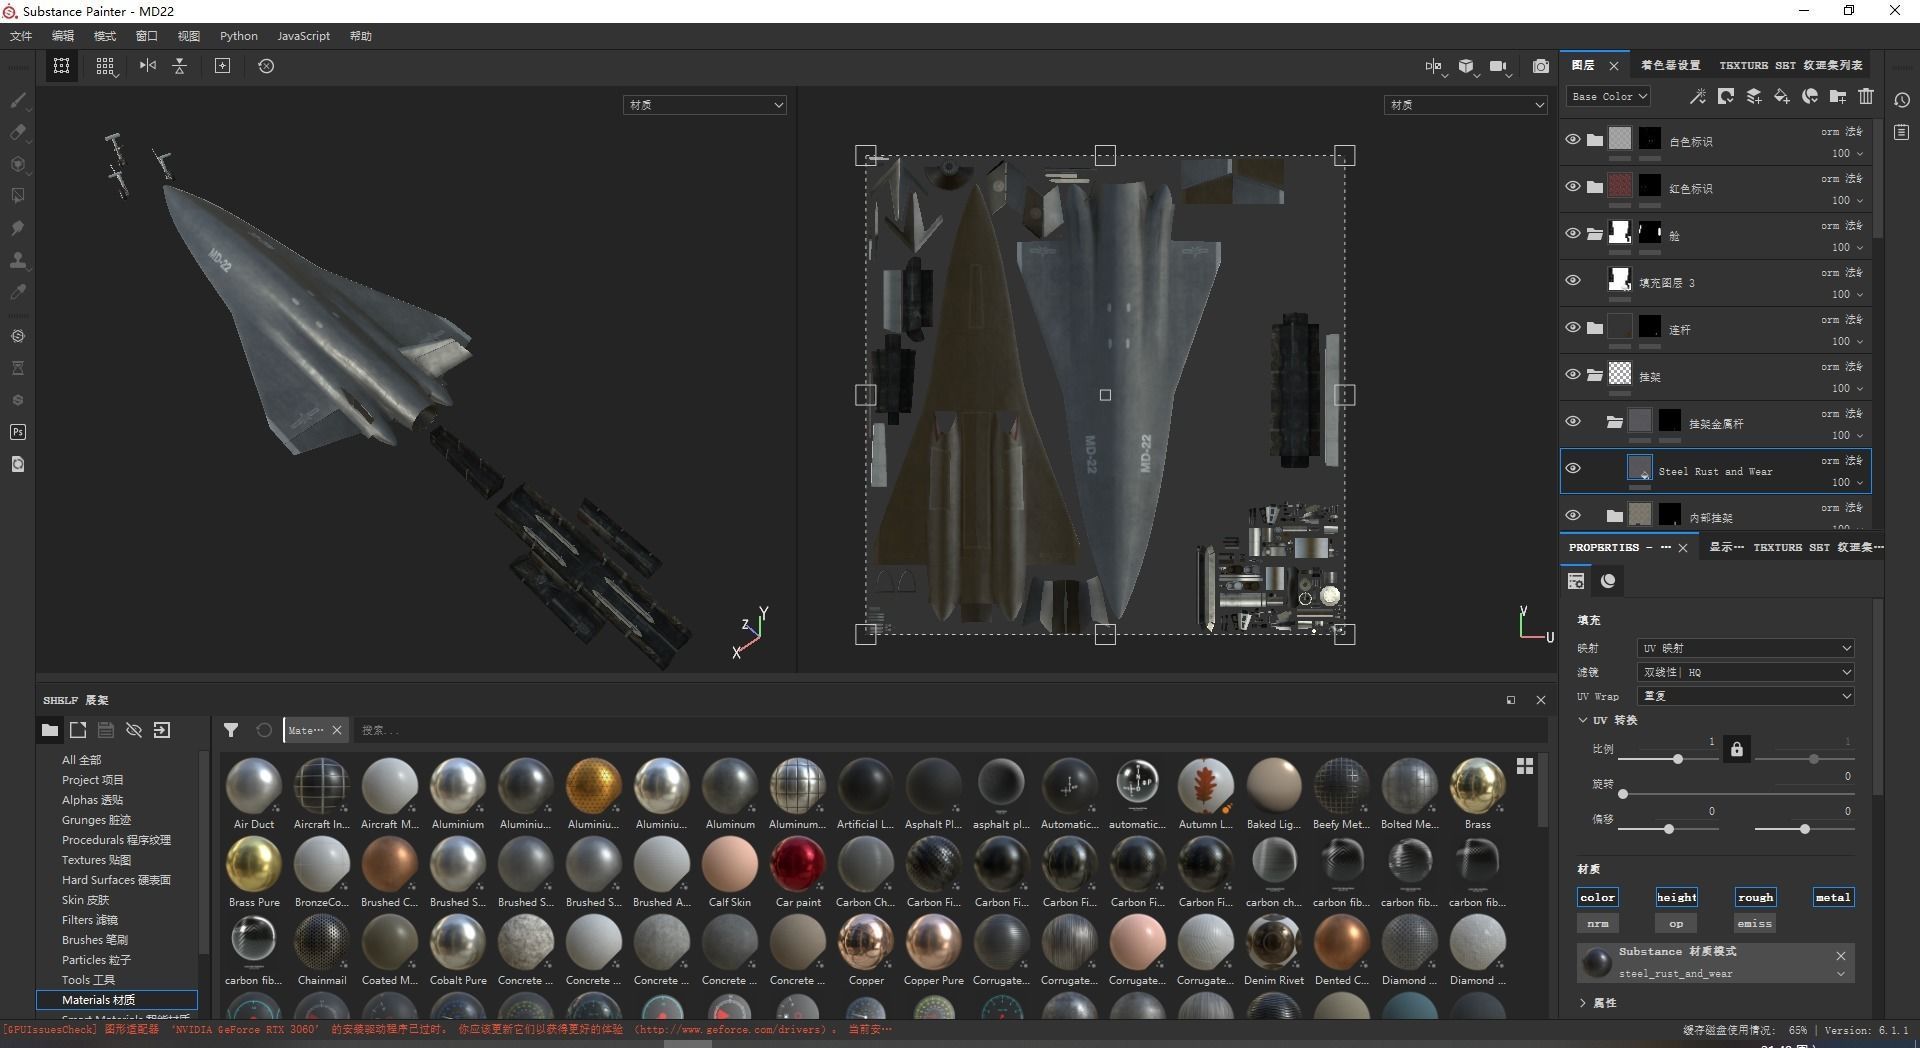Select the Clone stamp tool
This screenshot has width=1920, height=1048.
(x=18, y=260)
